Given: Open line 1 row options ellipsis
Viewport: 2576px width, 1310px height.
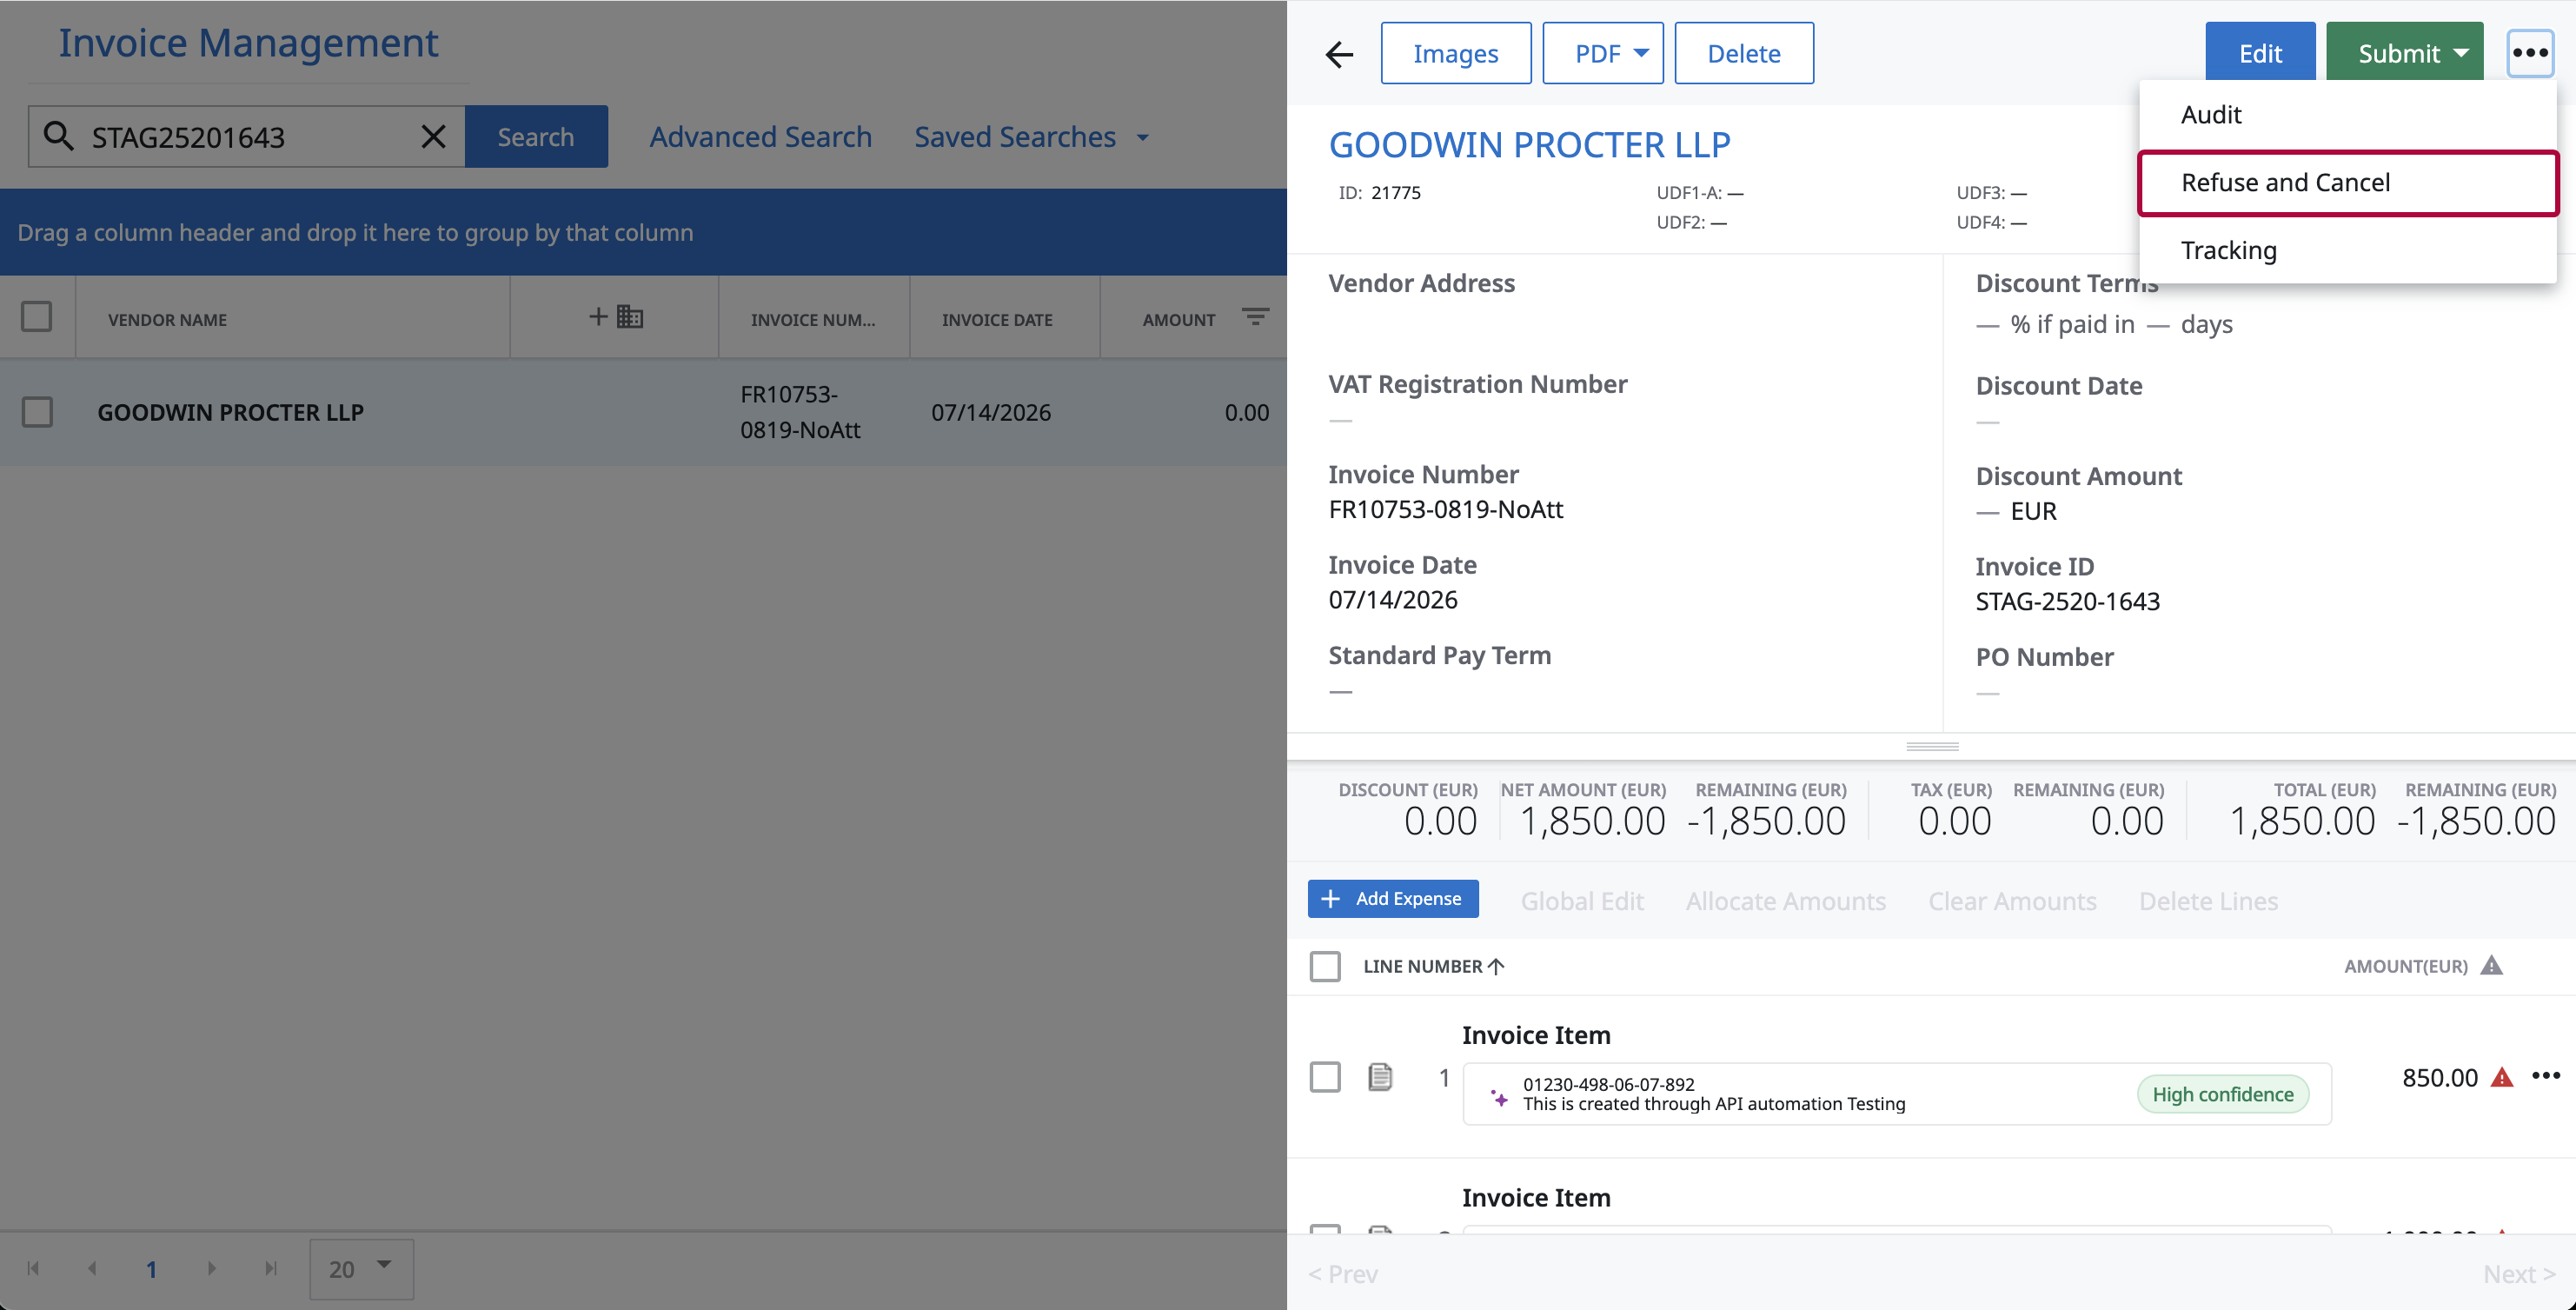Looking at the screenshot, I should (x=2546, y=1076).
